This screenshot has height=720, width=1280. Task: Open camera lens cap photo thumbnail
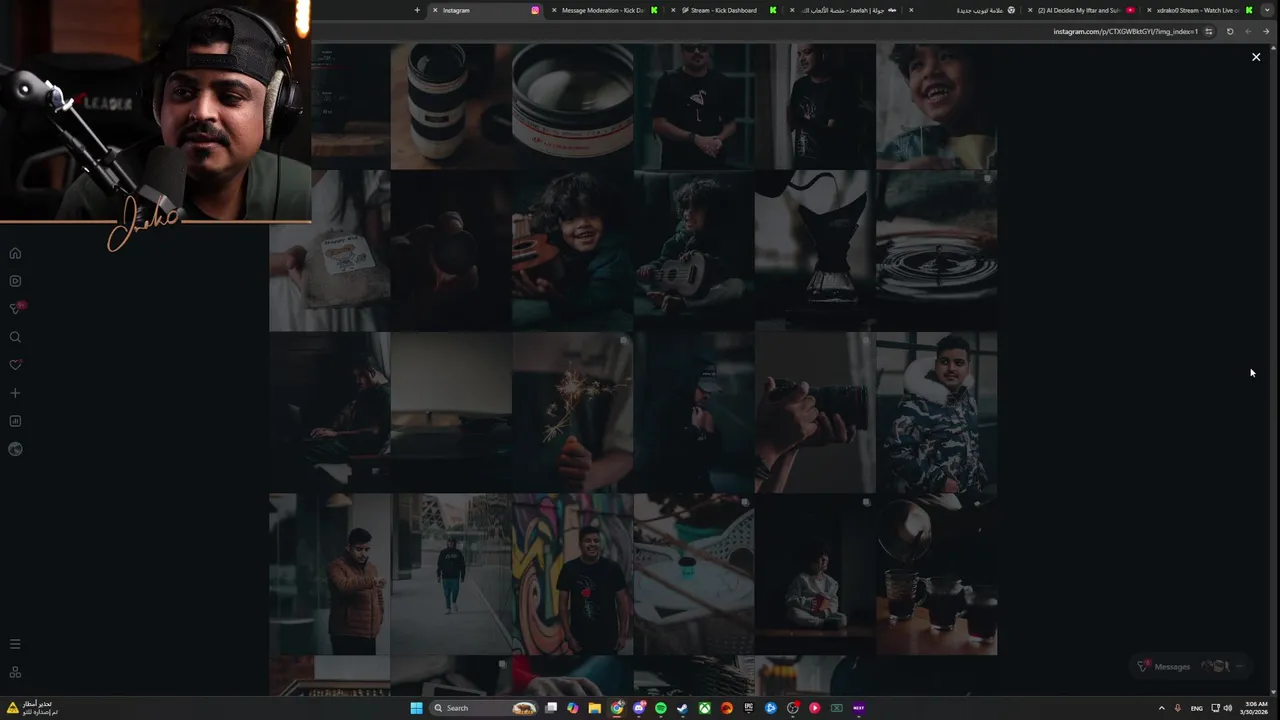tap(572, 106)
